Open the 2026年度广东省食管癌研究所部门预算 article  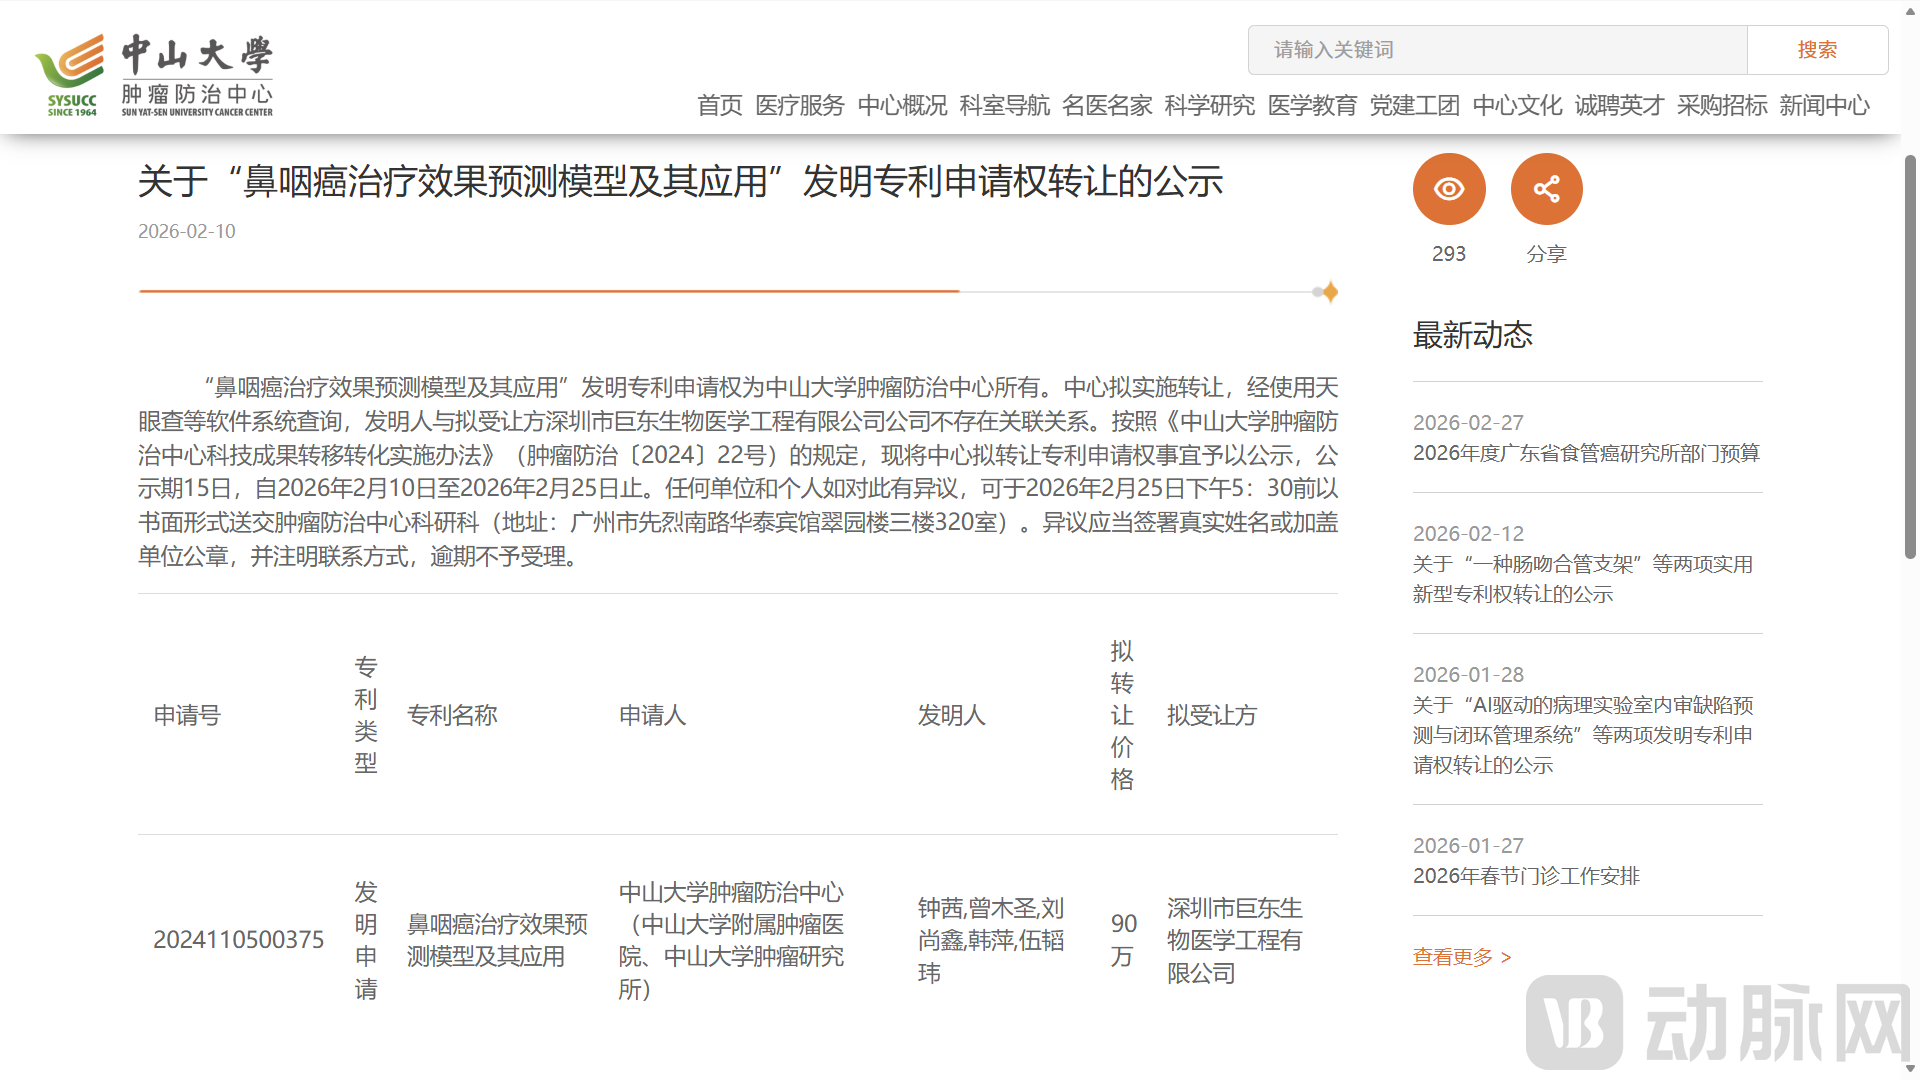(1586, 453)
